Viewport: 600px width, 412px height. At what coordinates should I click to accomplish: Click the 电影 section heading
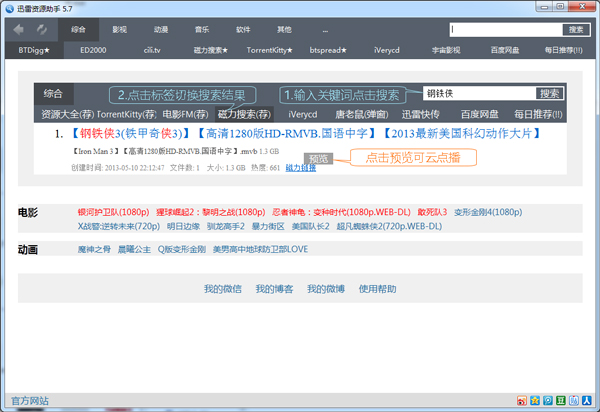(x=28, y=212)
